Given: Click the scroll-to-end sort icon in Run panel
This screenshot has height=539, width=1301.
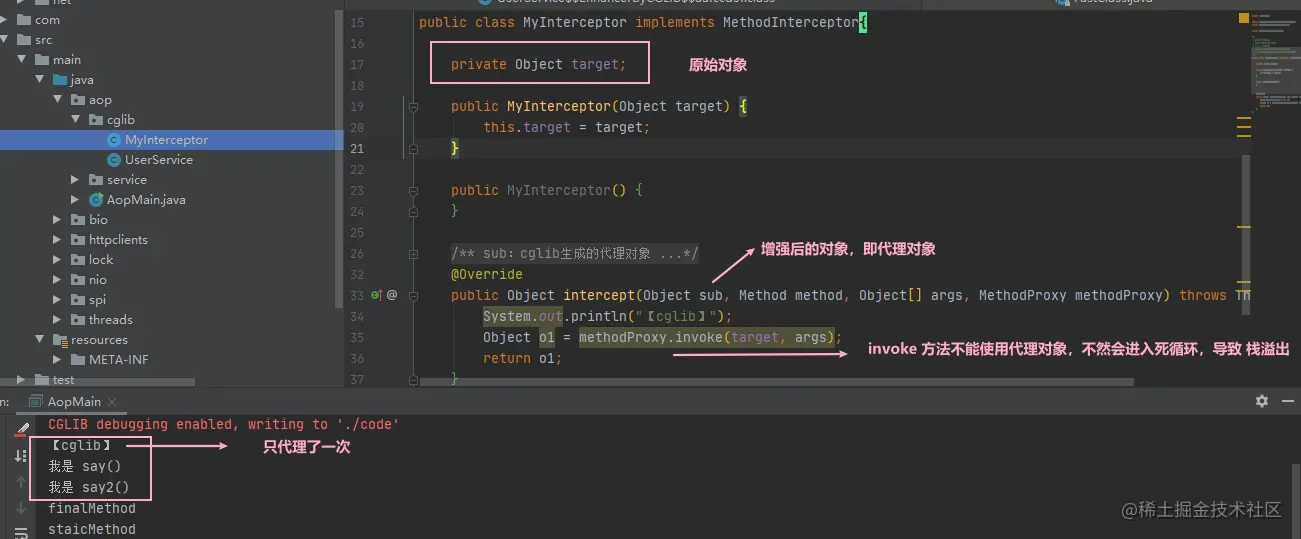Looking at the screenshot, I should pos(22,456).
